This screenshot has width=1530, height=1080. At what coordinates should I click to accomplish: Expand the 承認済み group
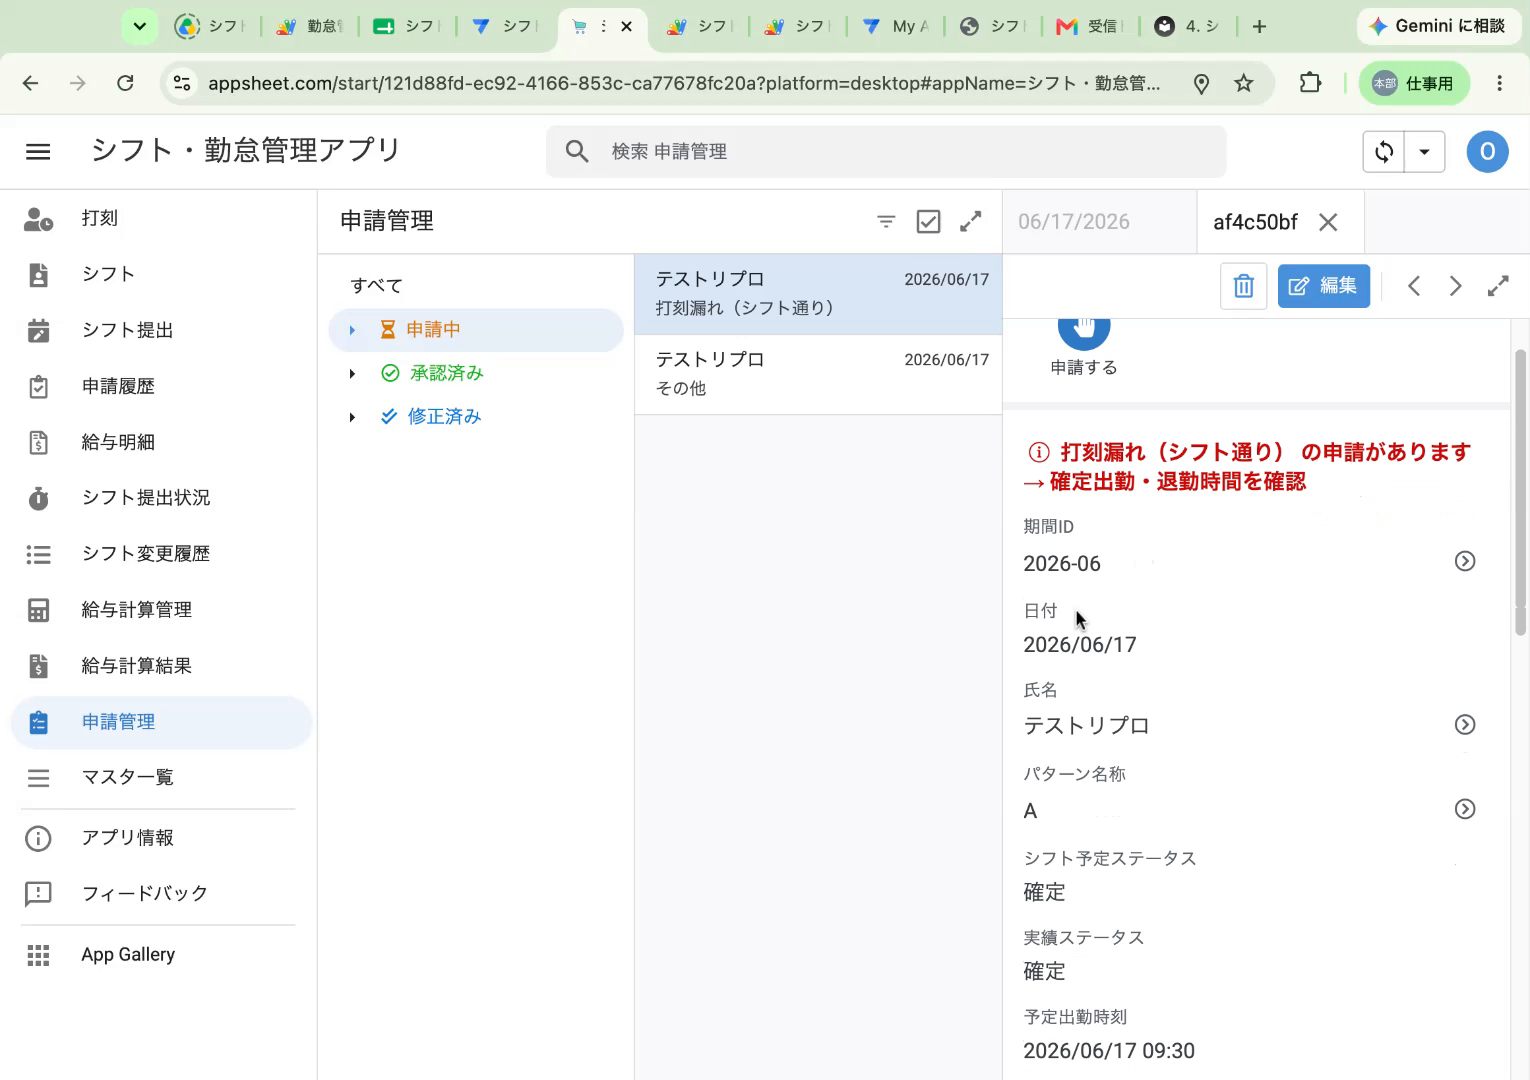(x=352, y=374)
